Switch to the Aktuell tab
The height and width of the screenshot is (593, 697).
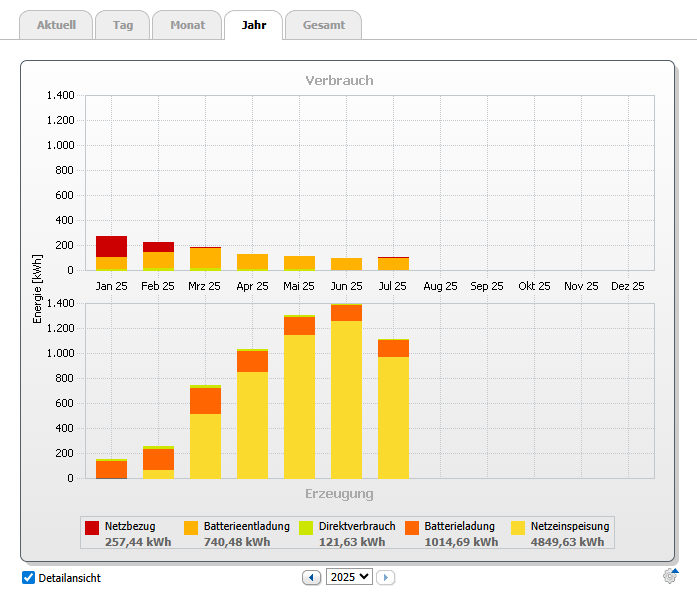56,25
